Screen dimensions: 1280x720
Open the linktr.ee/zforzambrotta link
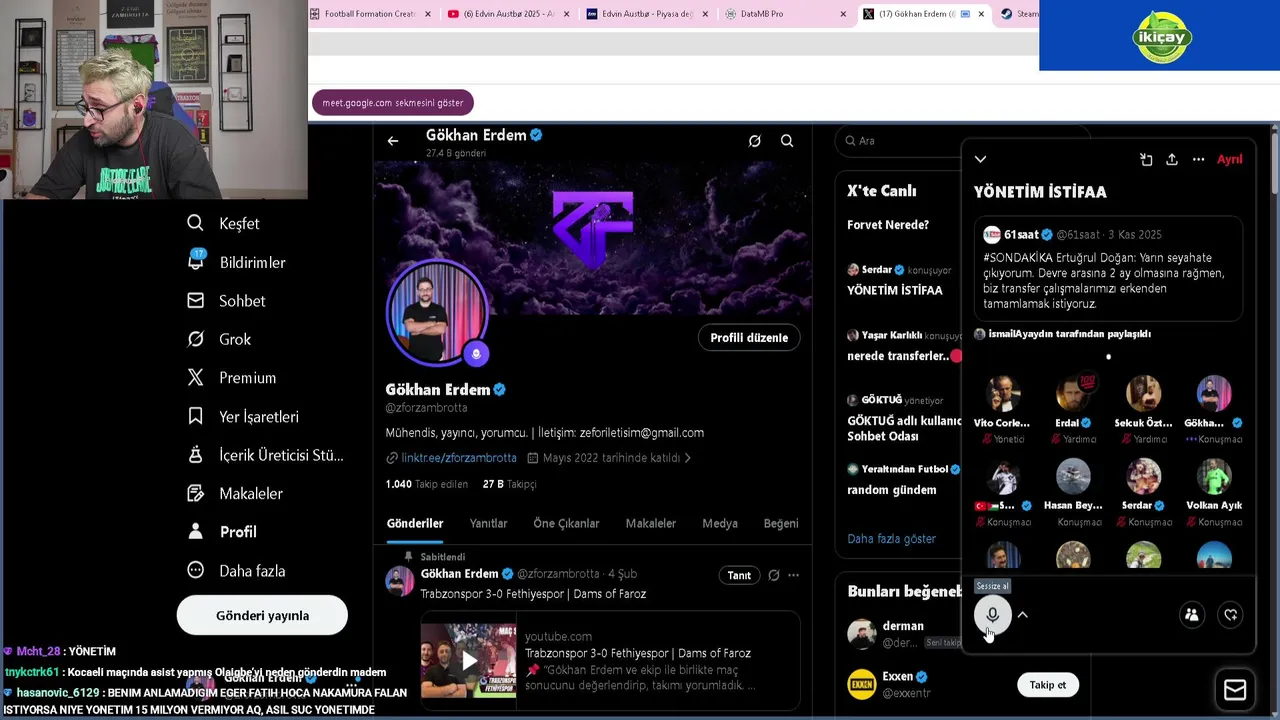(x=459, y=458)
